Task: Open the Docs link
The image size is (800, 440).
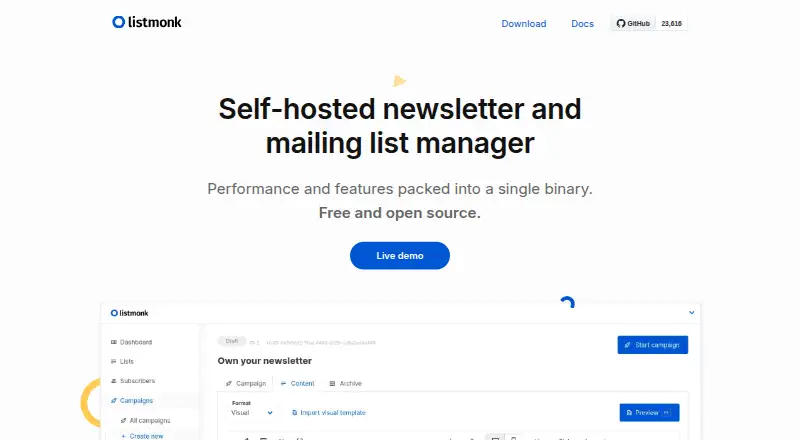Action: (x=582, y=23)
